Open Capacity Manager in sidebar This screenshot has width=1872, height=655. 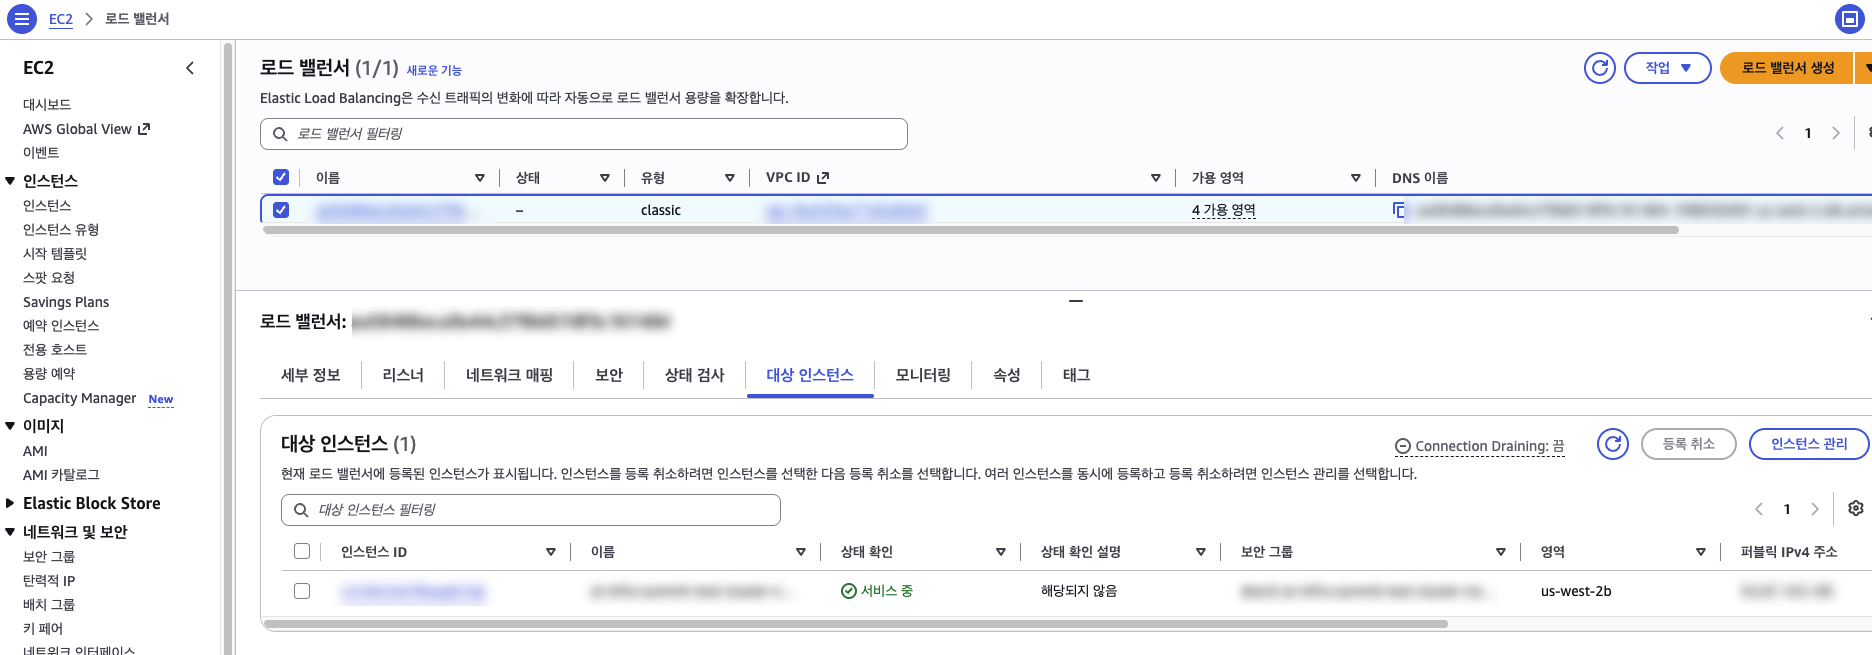click(x=80, y=398)
